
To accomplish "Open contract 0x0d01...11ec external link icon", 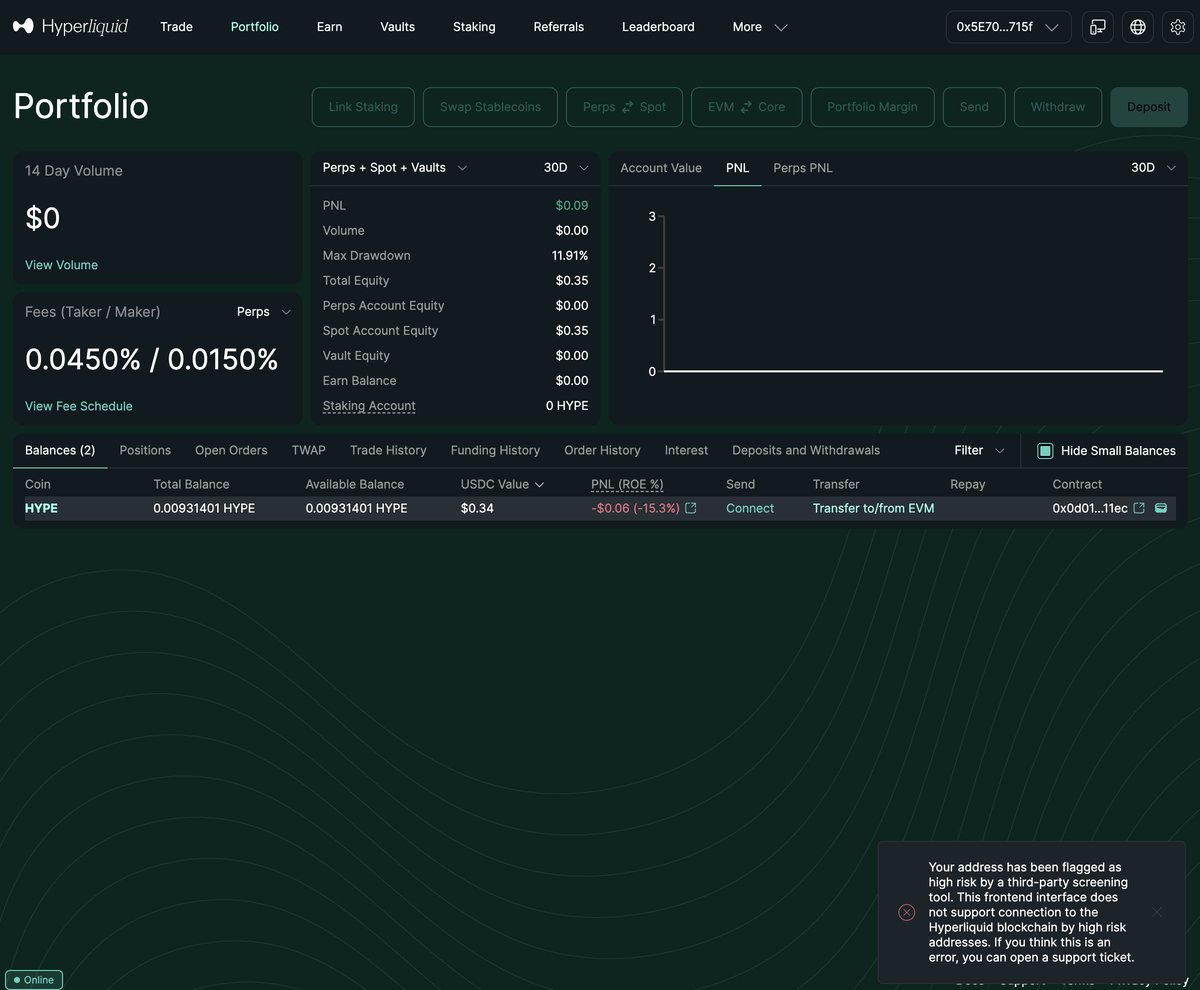I will tap(1138, 508).
